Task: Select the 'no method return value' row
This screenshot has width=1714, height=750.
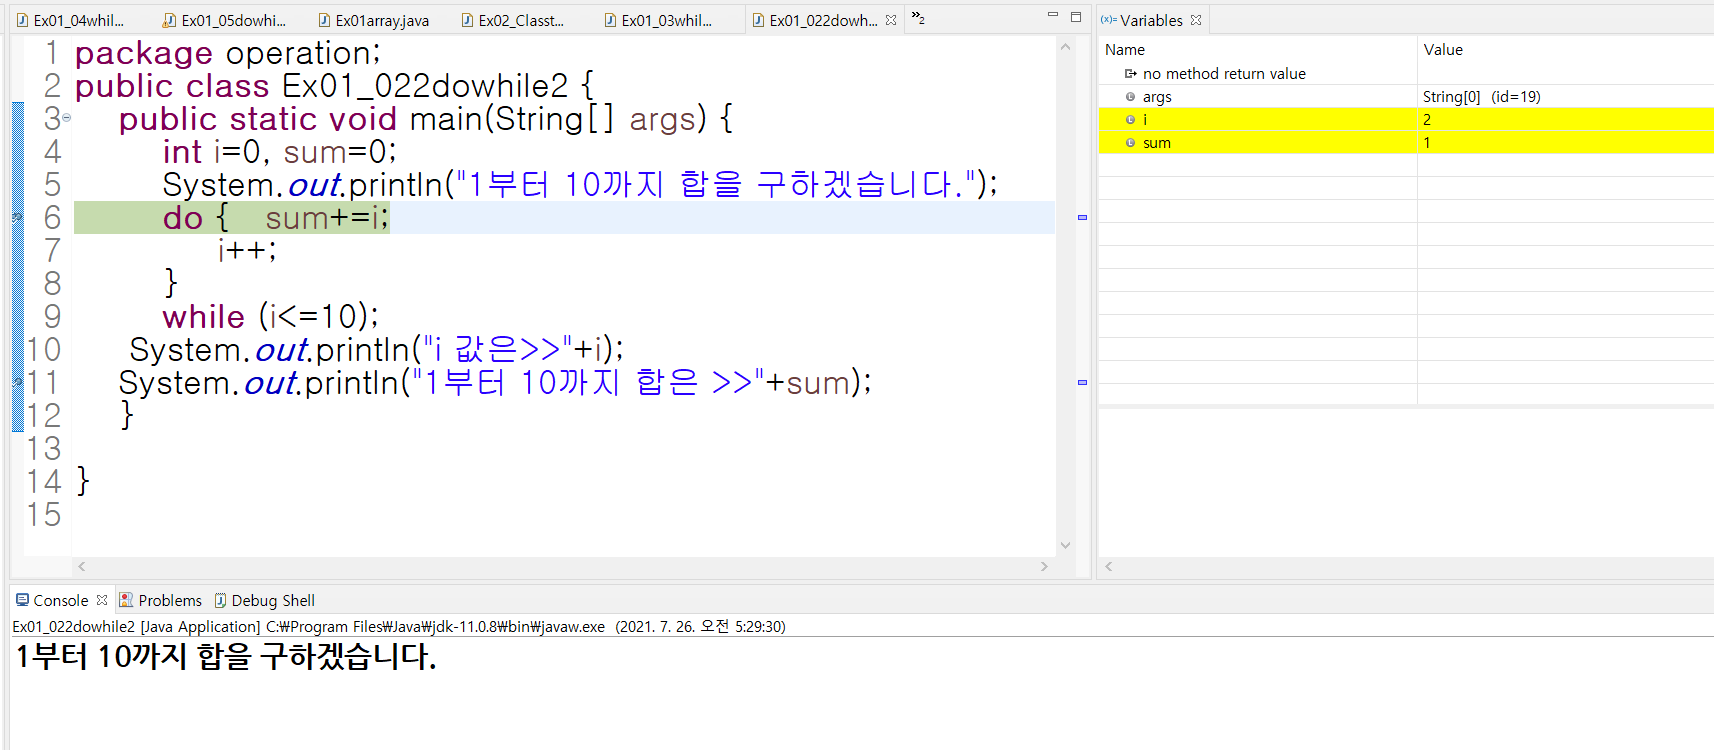Action: tap(1406, 73)
